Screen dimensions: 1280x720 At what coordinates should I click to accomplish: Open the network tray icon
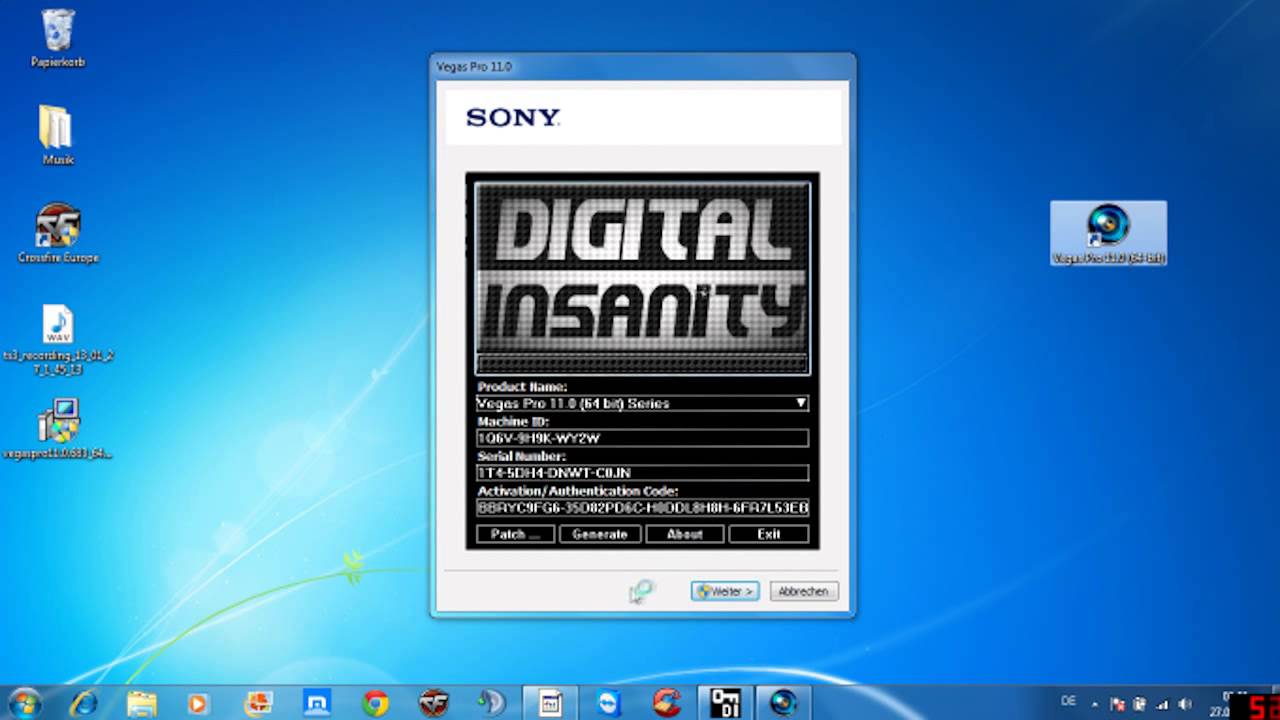tap(1163, 704)
